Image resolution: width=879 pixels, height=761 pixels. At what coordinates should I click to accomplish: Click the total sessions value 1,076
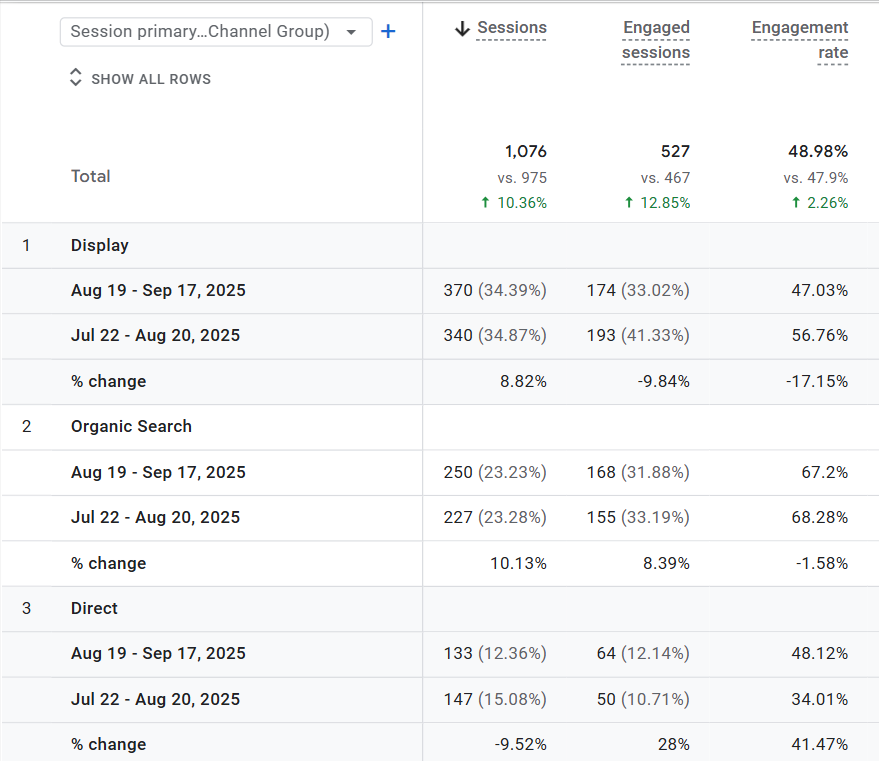[525, 152]
